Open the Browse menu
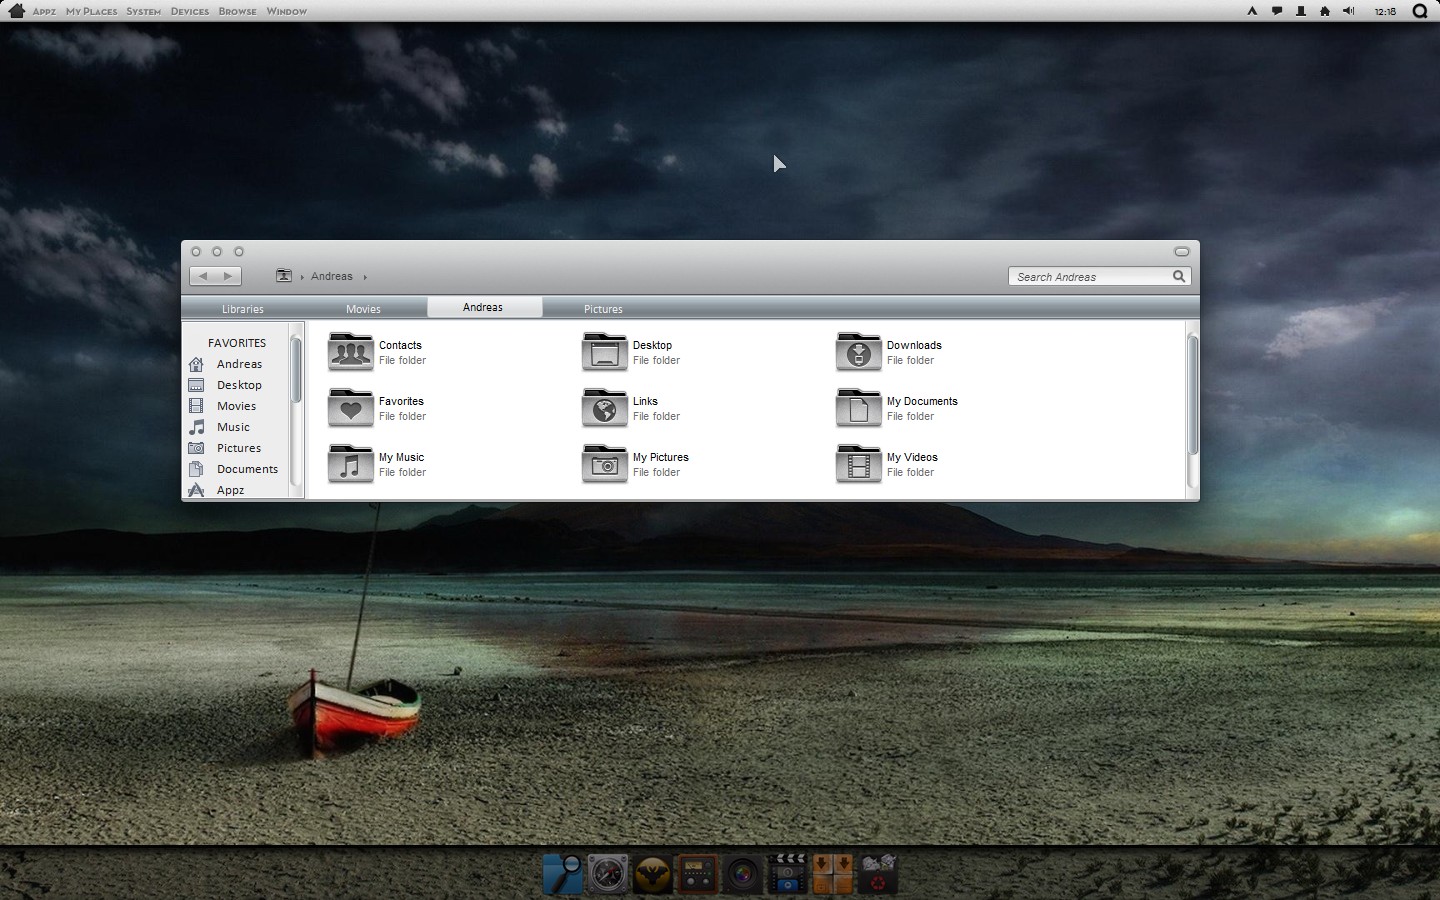Image resolution: width=1440 pixels, height=900 pixels. [x=237, y=11]
